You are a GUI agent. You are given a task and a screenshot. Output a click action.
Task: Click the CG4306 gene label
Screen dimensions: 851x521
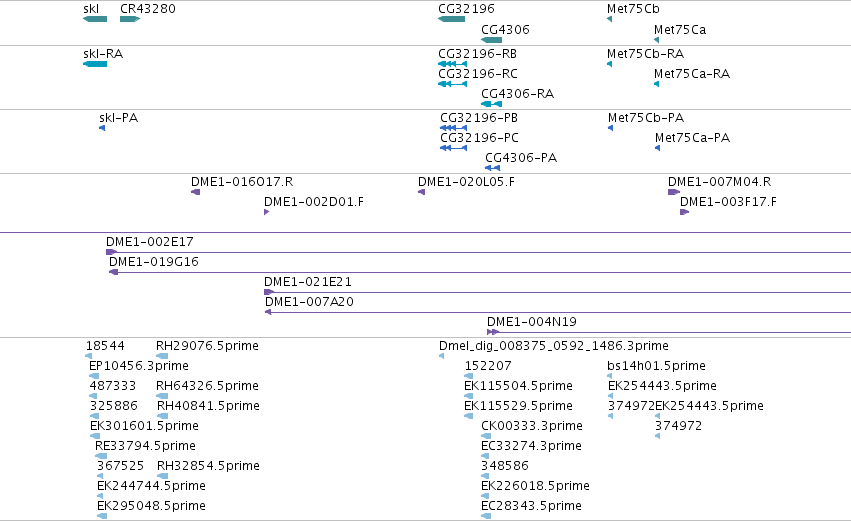[x=505, y=29]
